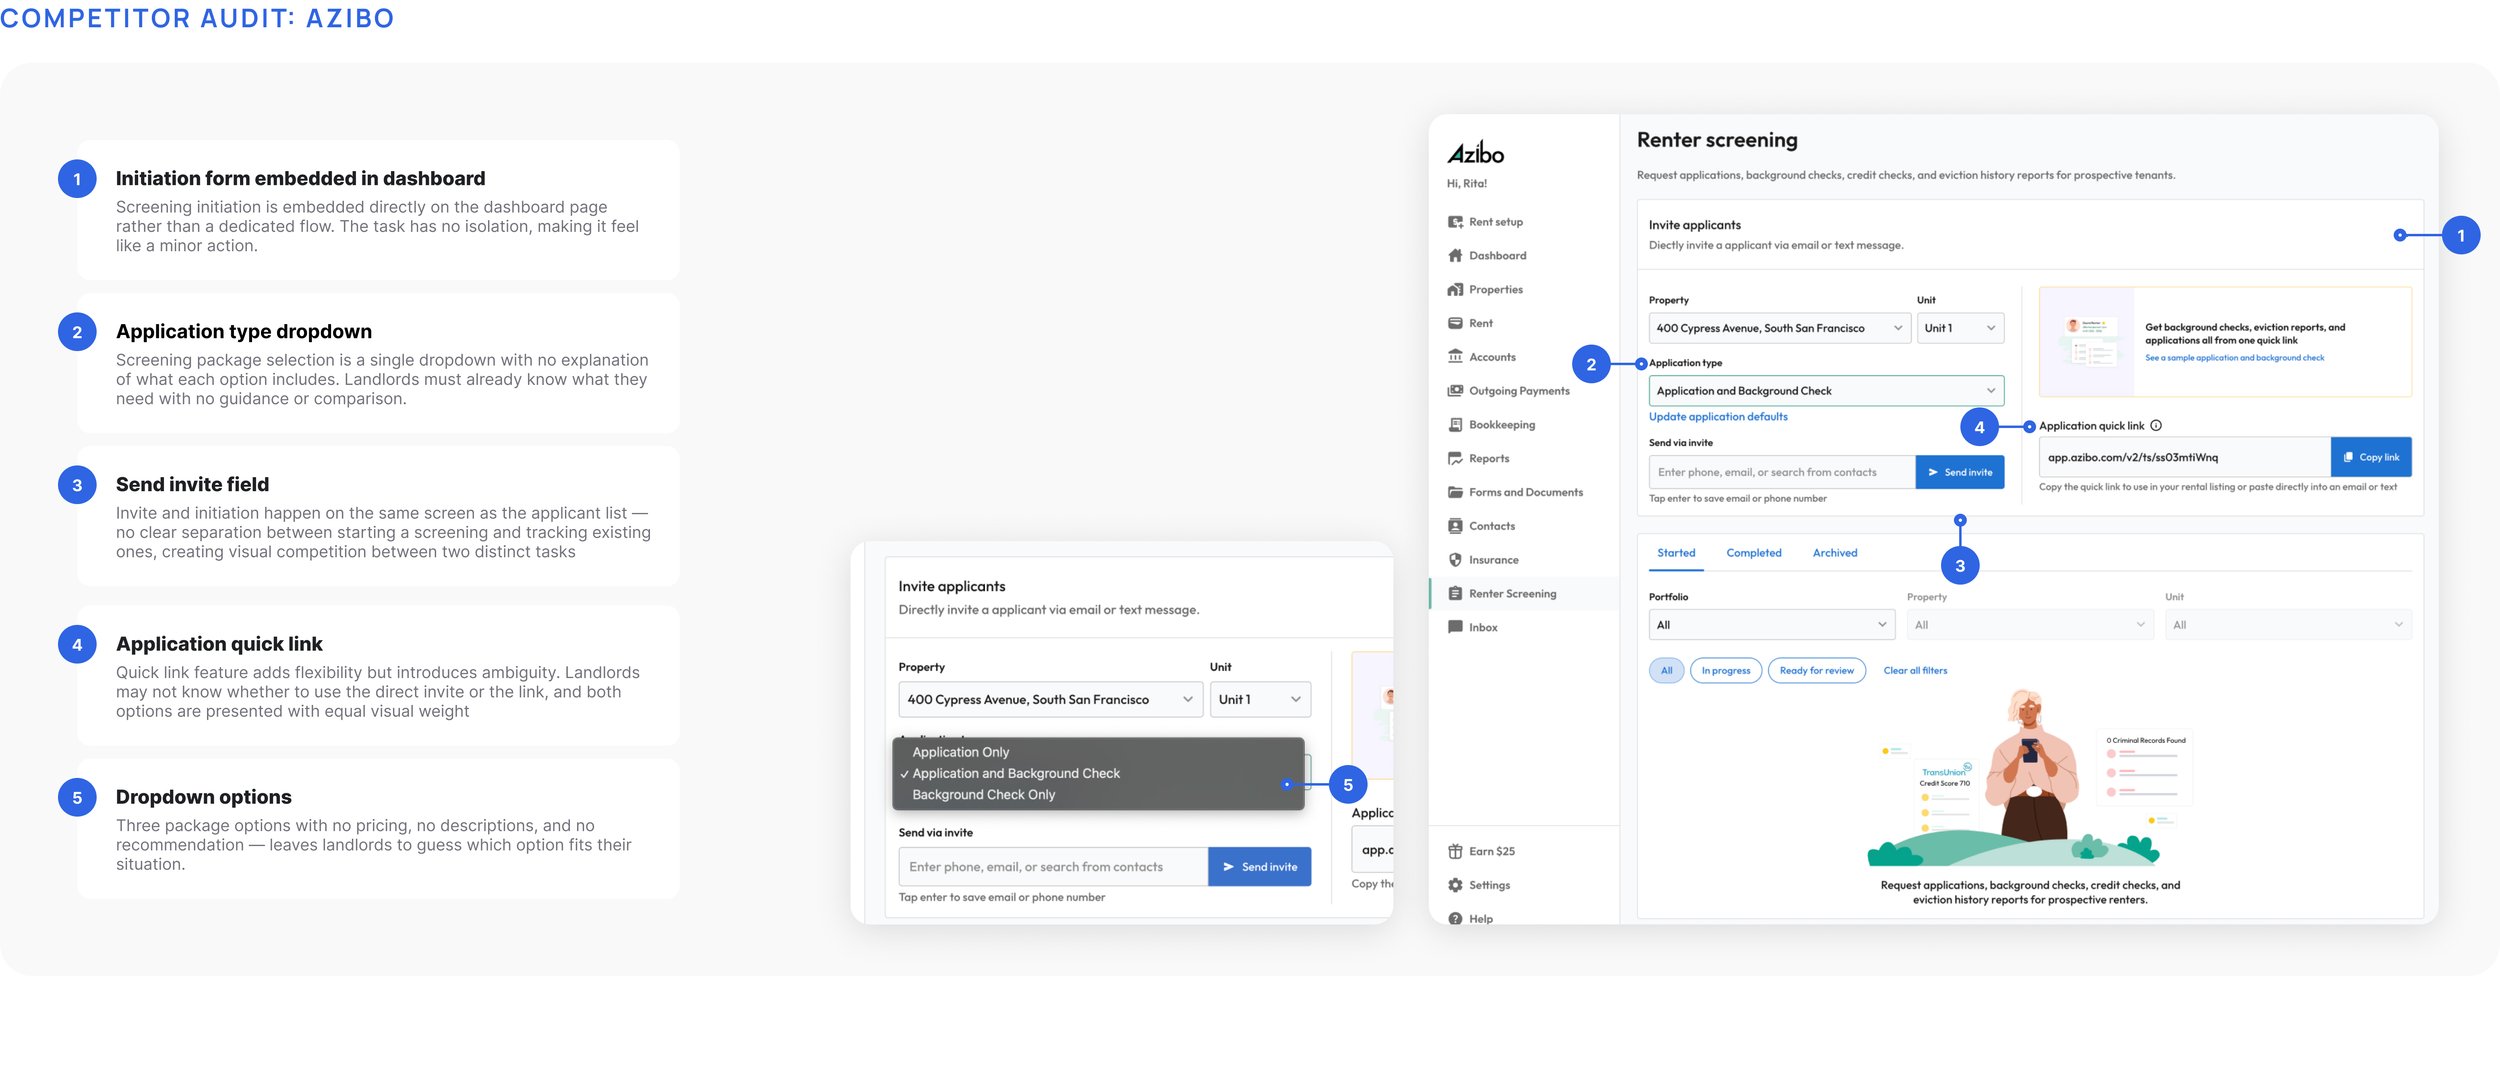Switch to the Archived tab
Image resolution: width=2500 pixels, height=1071 pixels.
[1835, 553]
